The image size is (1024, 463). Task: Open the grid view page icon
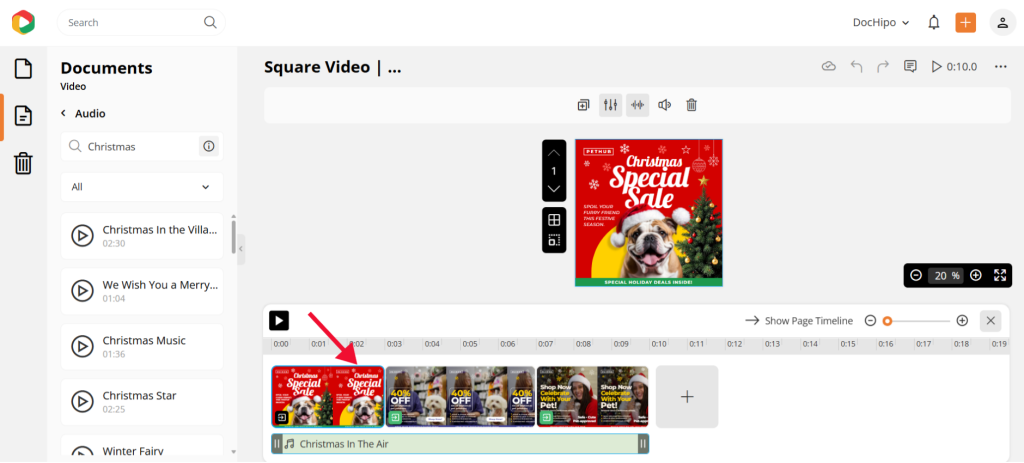(554, 219)
